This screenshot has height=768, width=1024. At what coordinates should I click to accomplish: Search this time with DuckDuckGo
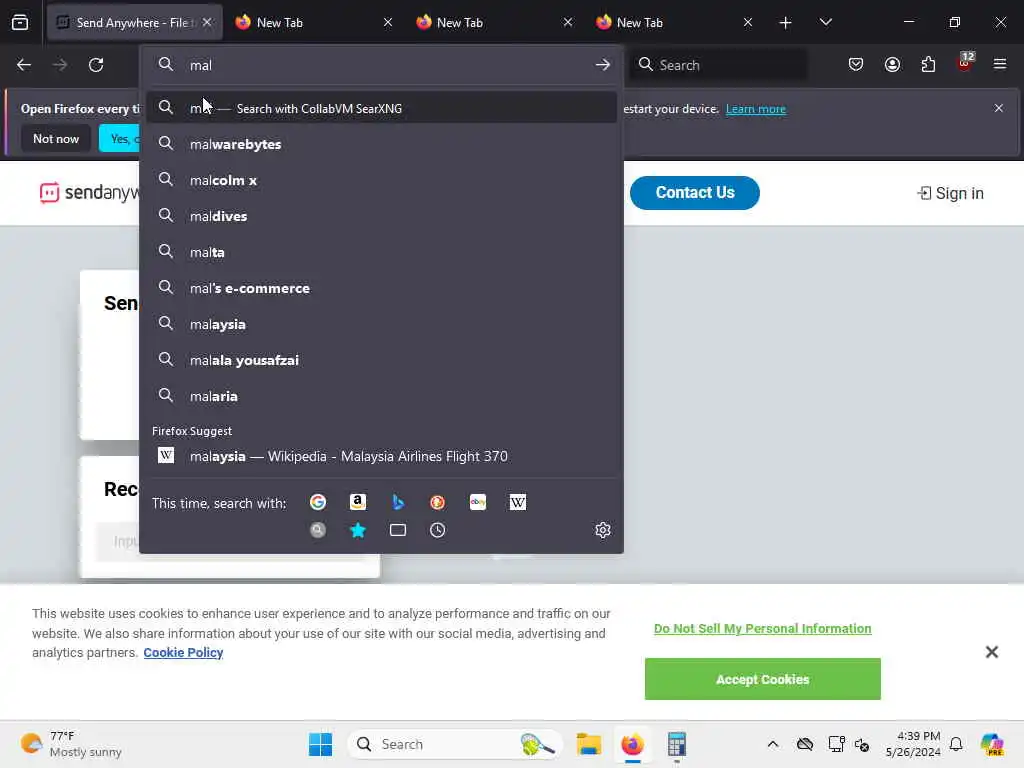click(x=438, y=502)
